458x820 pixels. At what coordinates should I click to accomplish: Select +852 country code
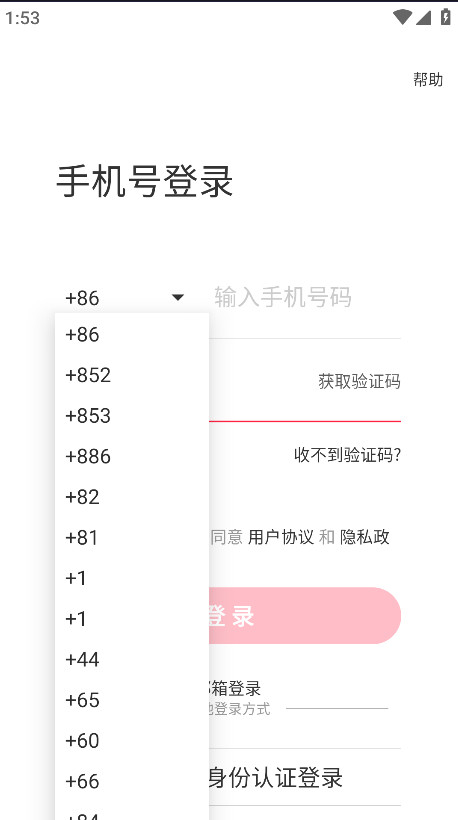132,375
